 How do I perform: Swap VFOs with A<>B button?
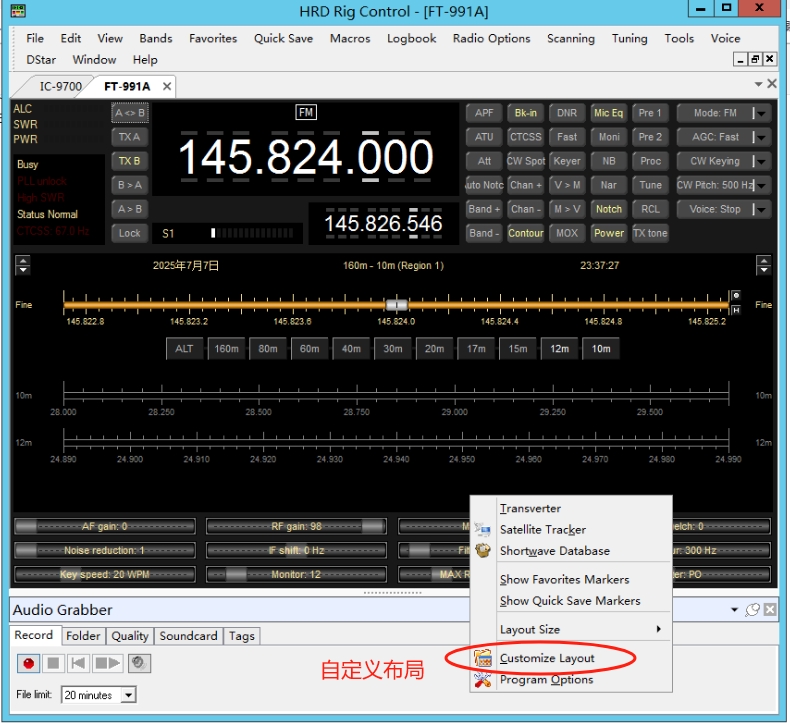coord(130,113)
